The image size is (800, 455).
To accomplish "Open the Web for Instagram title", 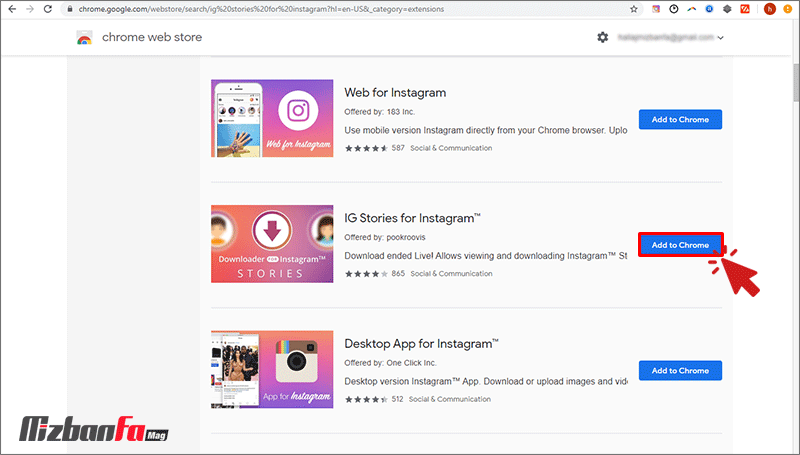I will pyautogui.click(x=395, y=92).
